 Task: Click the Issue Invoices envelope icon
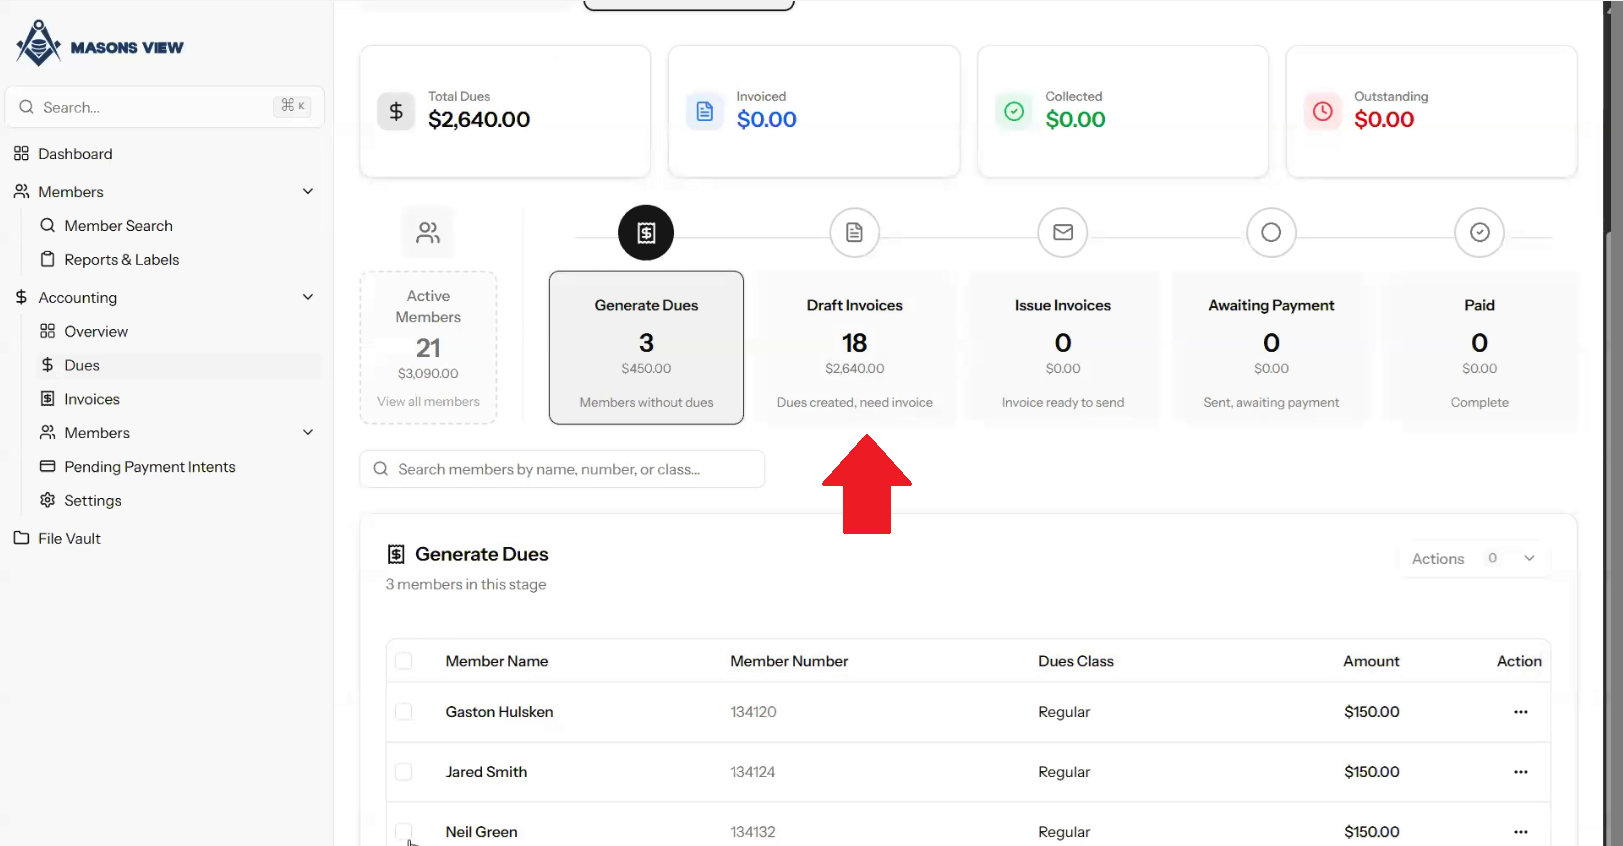point(1062,233)
